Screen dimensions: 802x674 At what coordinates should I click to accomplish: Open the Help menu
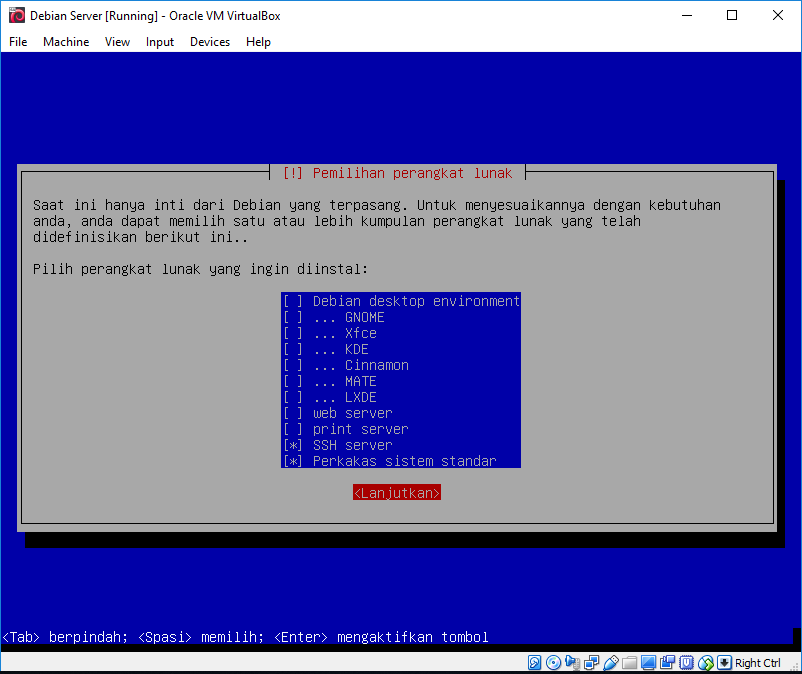(258, 42)
